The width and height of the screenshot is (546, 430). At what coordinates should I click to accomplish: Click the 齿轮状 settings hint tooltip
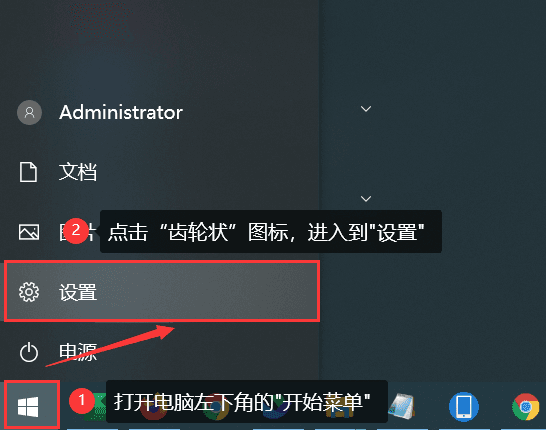(271, 232)
